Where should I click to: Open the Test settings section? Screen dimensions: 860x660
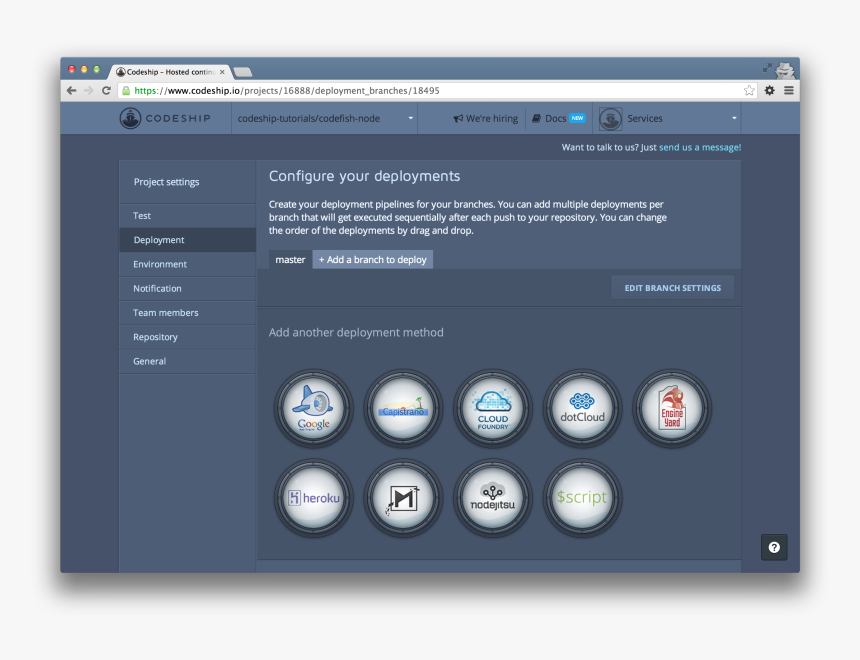point(188,216)
